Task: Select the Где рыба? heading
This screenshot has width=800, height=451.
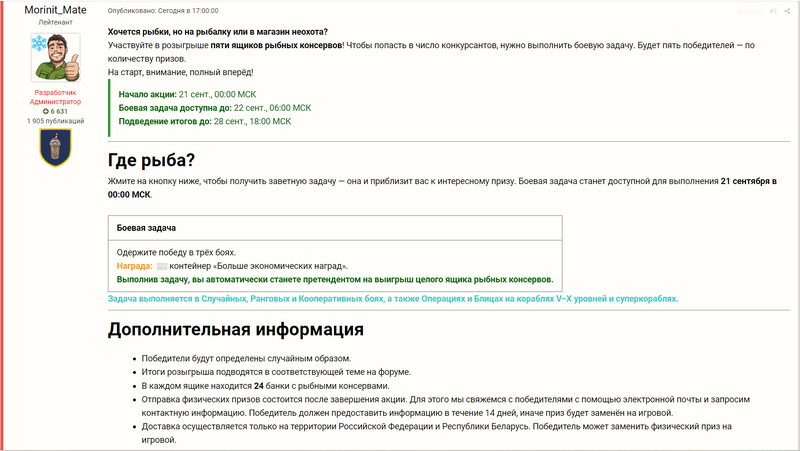Action: (151, 160)
